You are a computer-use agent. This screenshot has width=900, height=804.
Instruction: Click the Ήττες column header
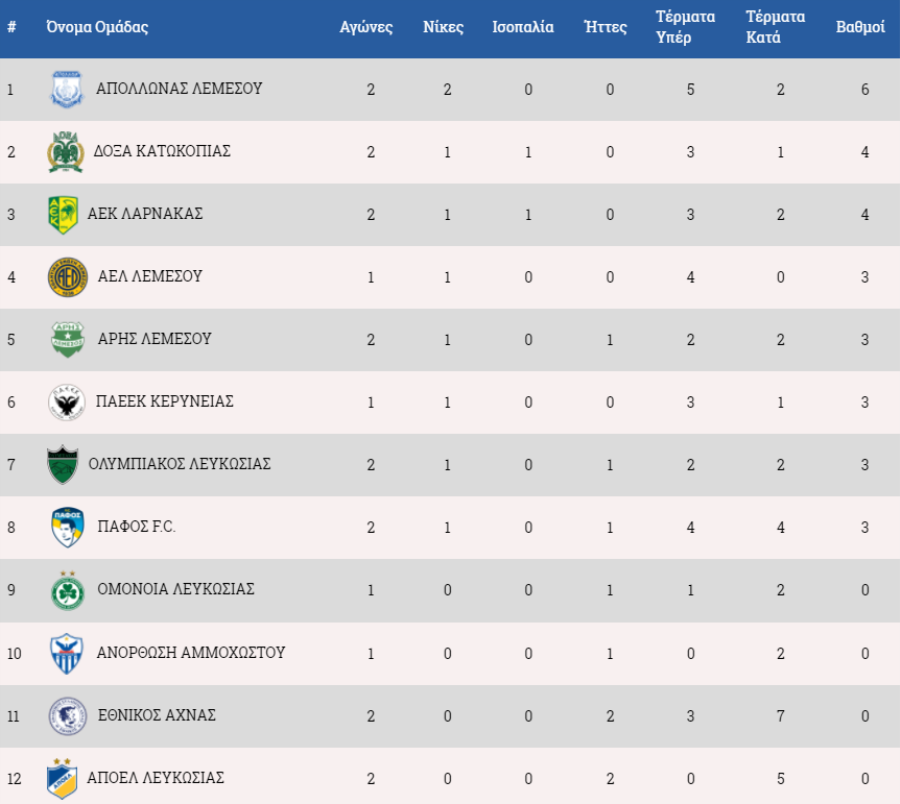tap(606, 27)
